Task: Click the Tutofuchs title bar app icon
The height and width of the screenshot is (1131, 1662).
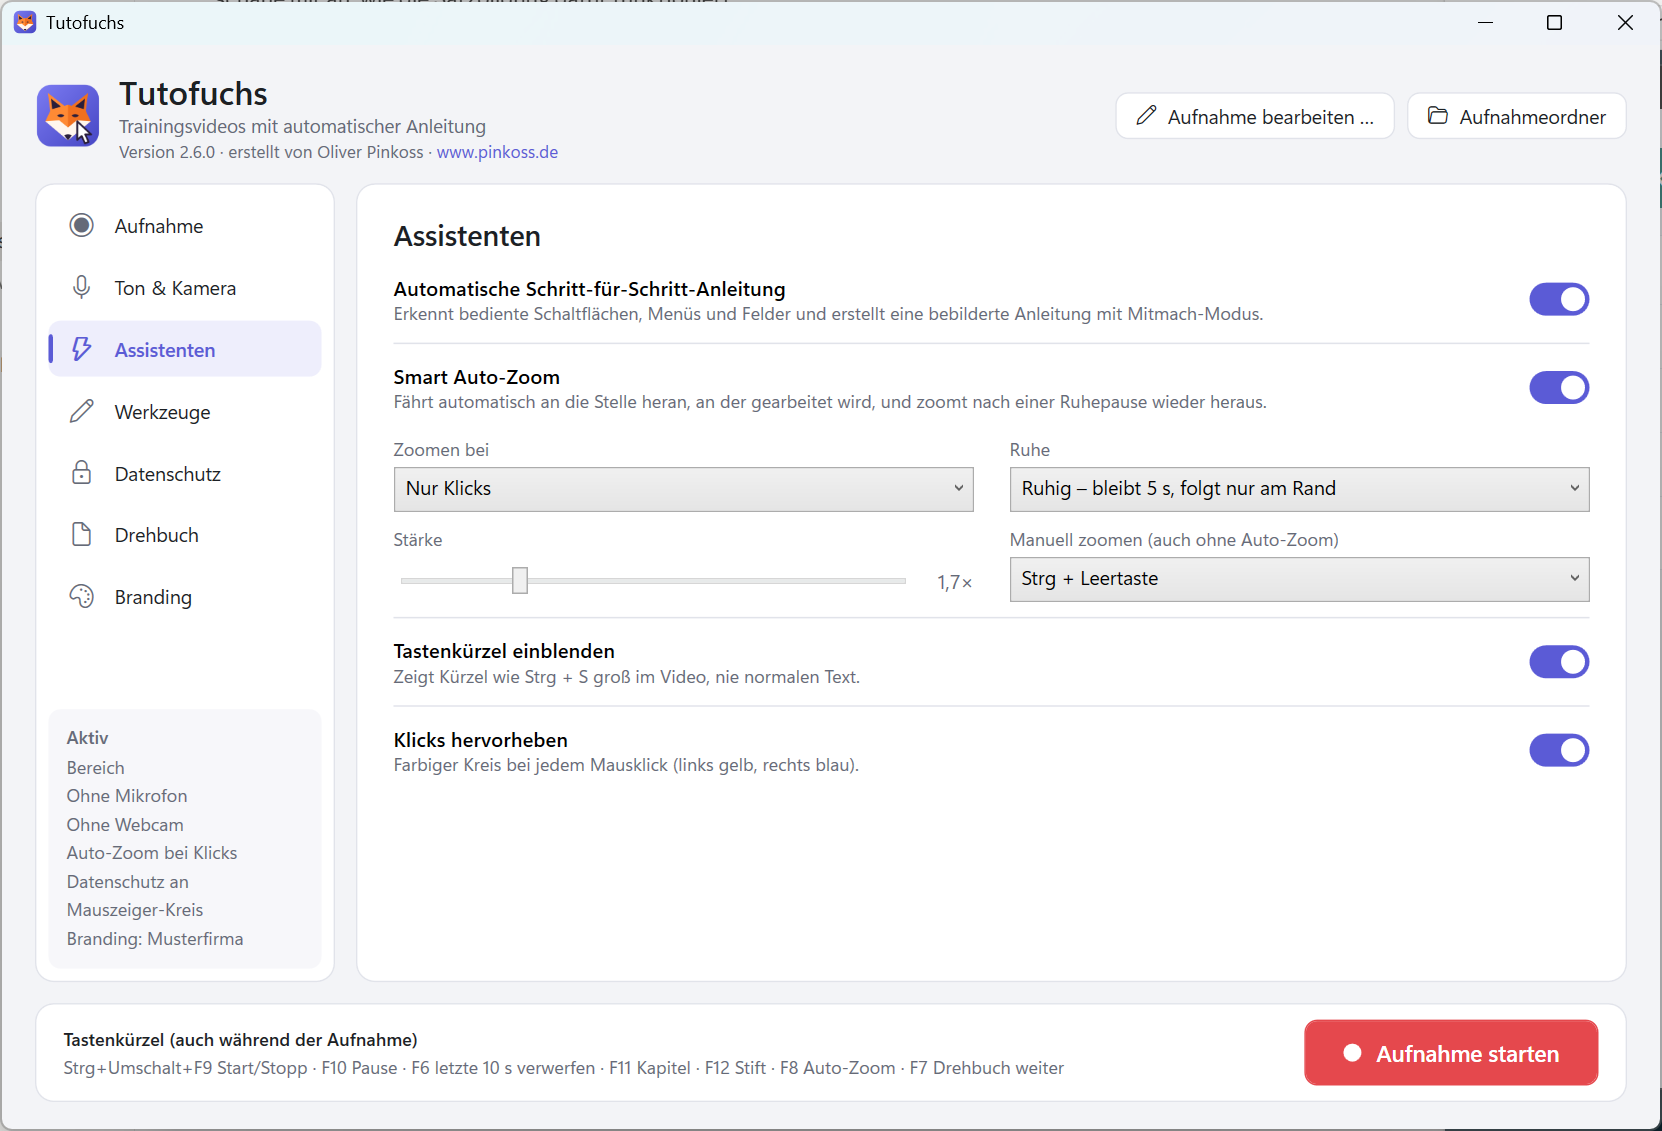Action: click(25, 22)
